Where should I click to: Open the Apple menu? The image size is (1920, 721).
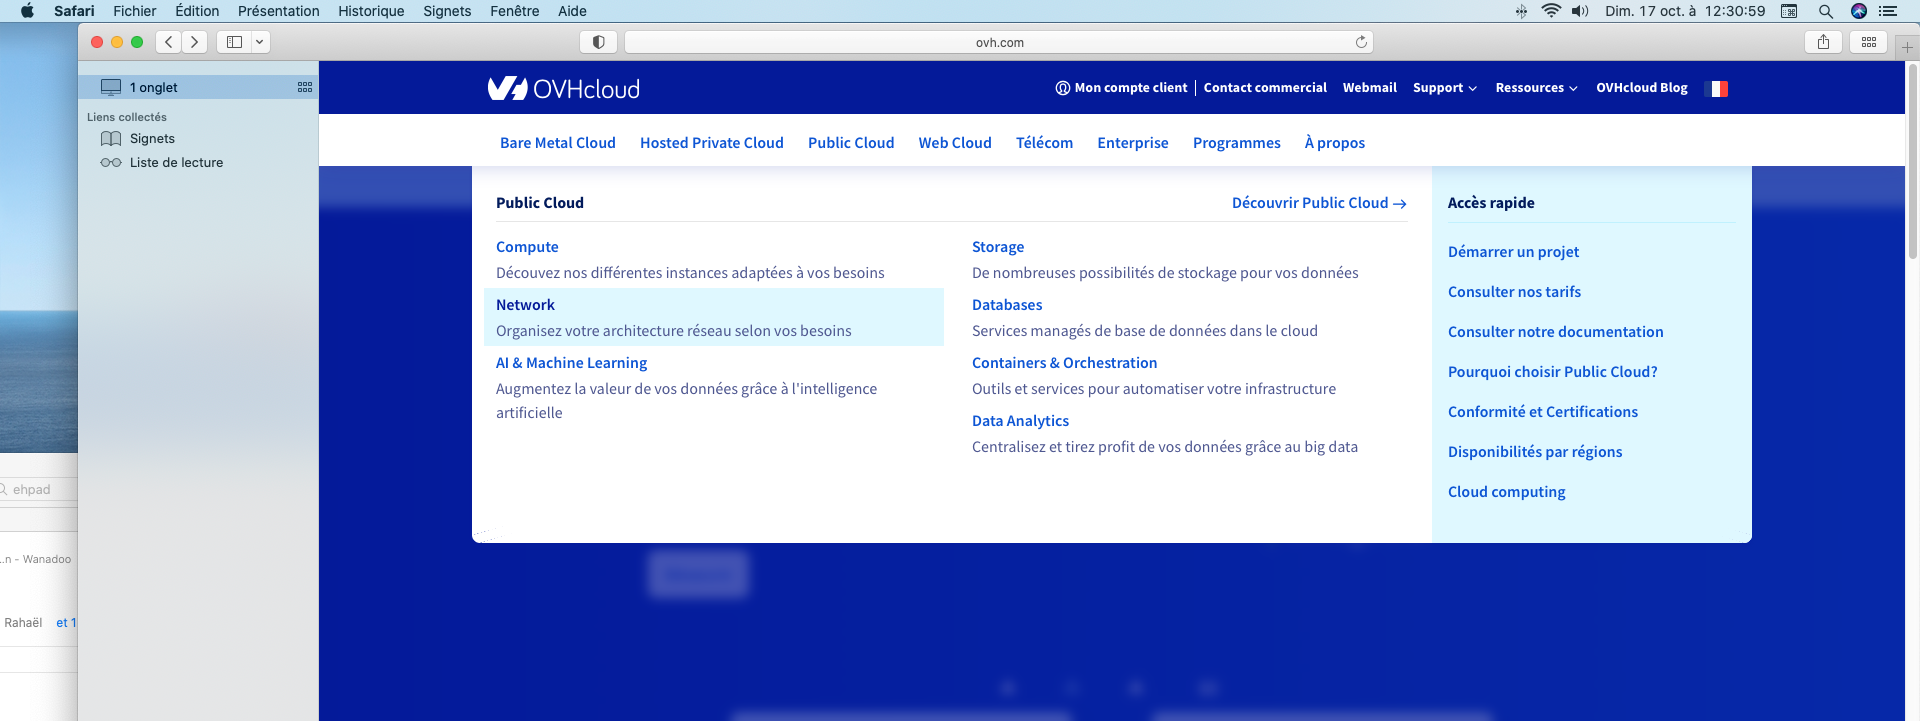(27, 11)
